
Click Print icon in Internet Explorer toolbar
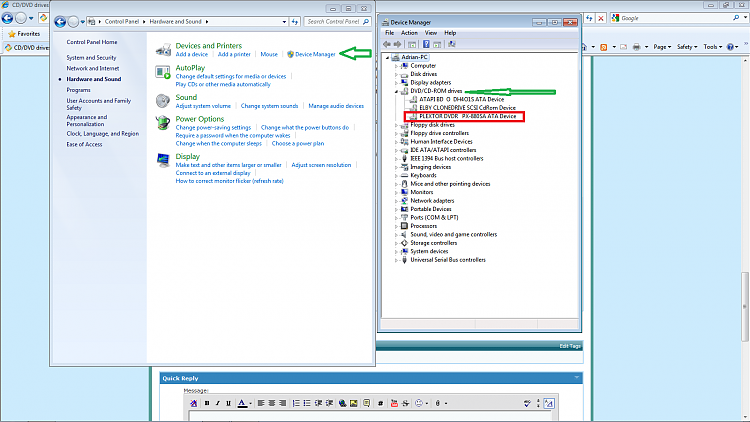click(636, 47)
